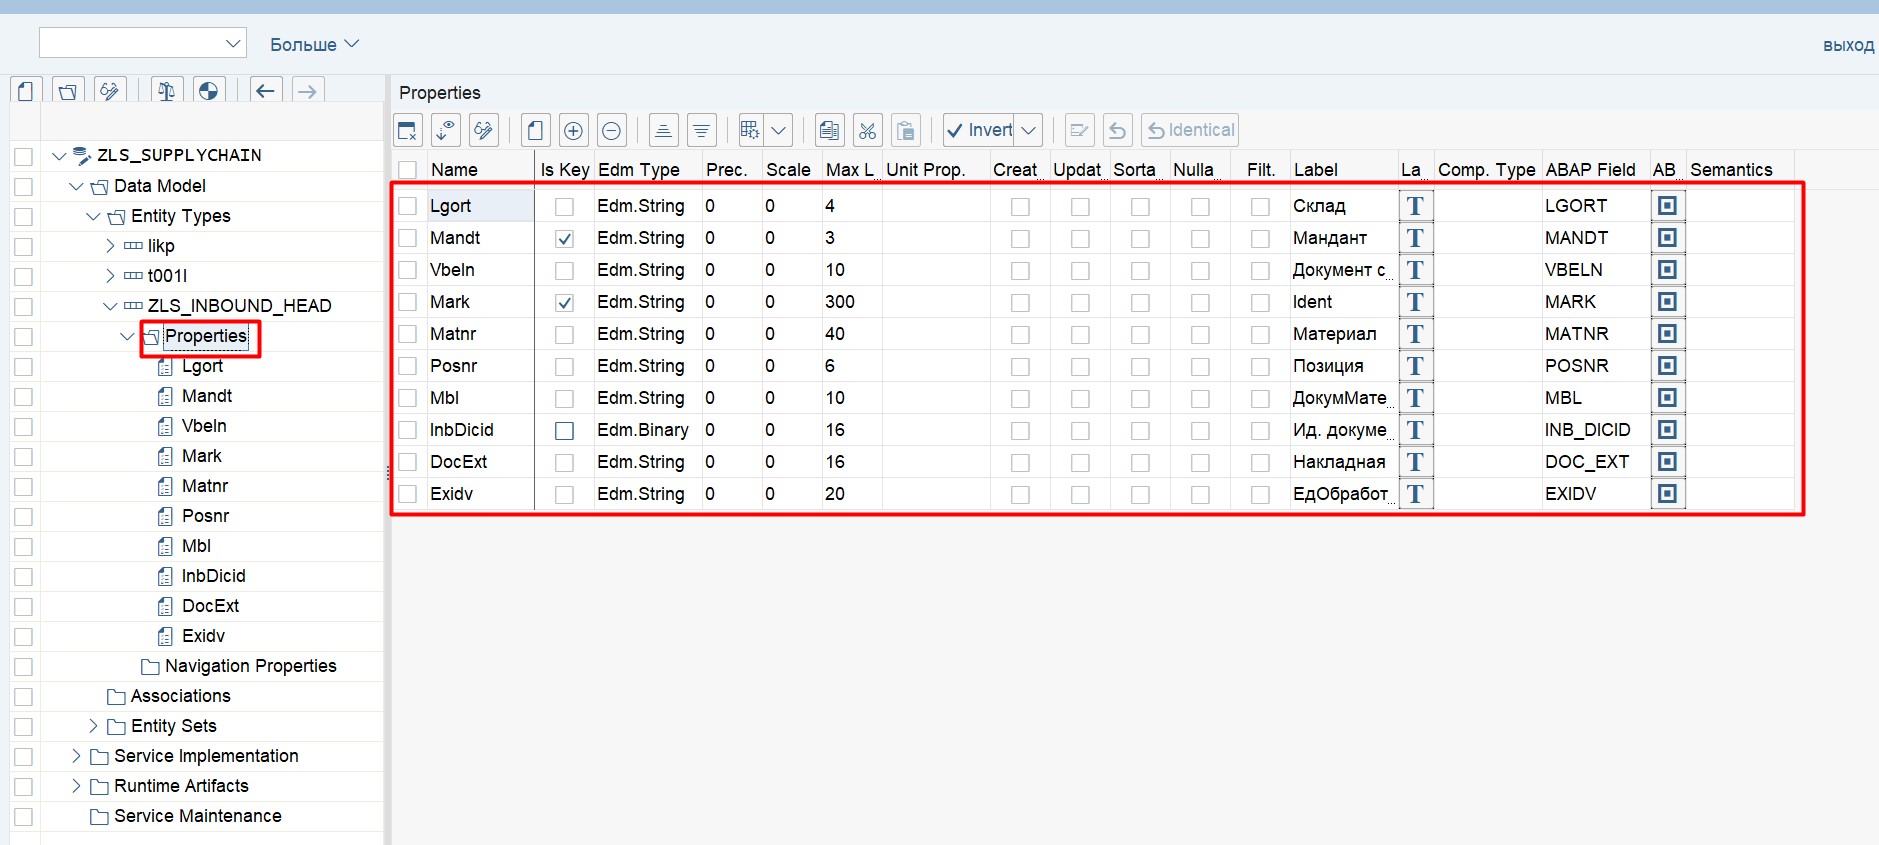Select the row checkbox for Mbl
This screenshot has height=845, width=1879.
point(408,398)
